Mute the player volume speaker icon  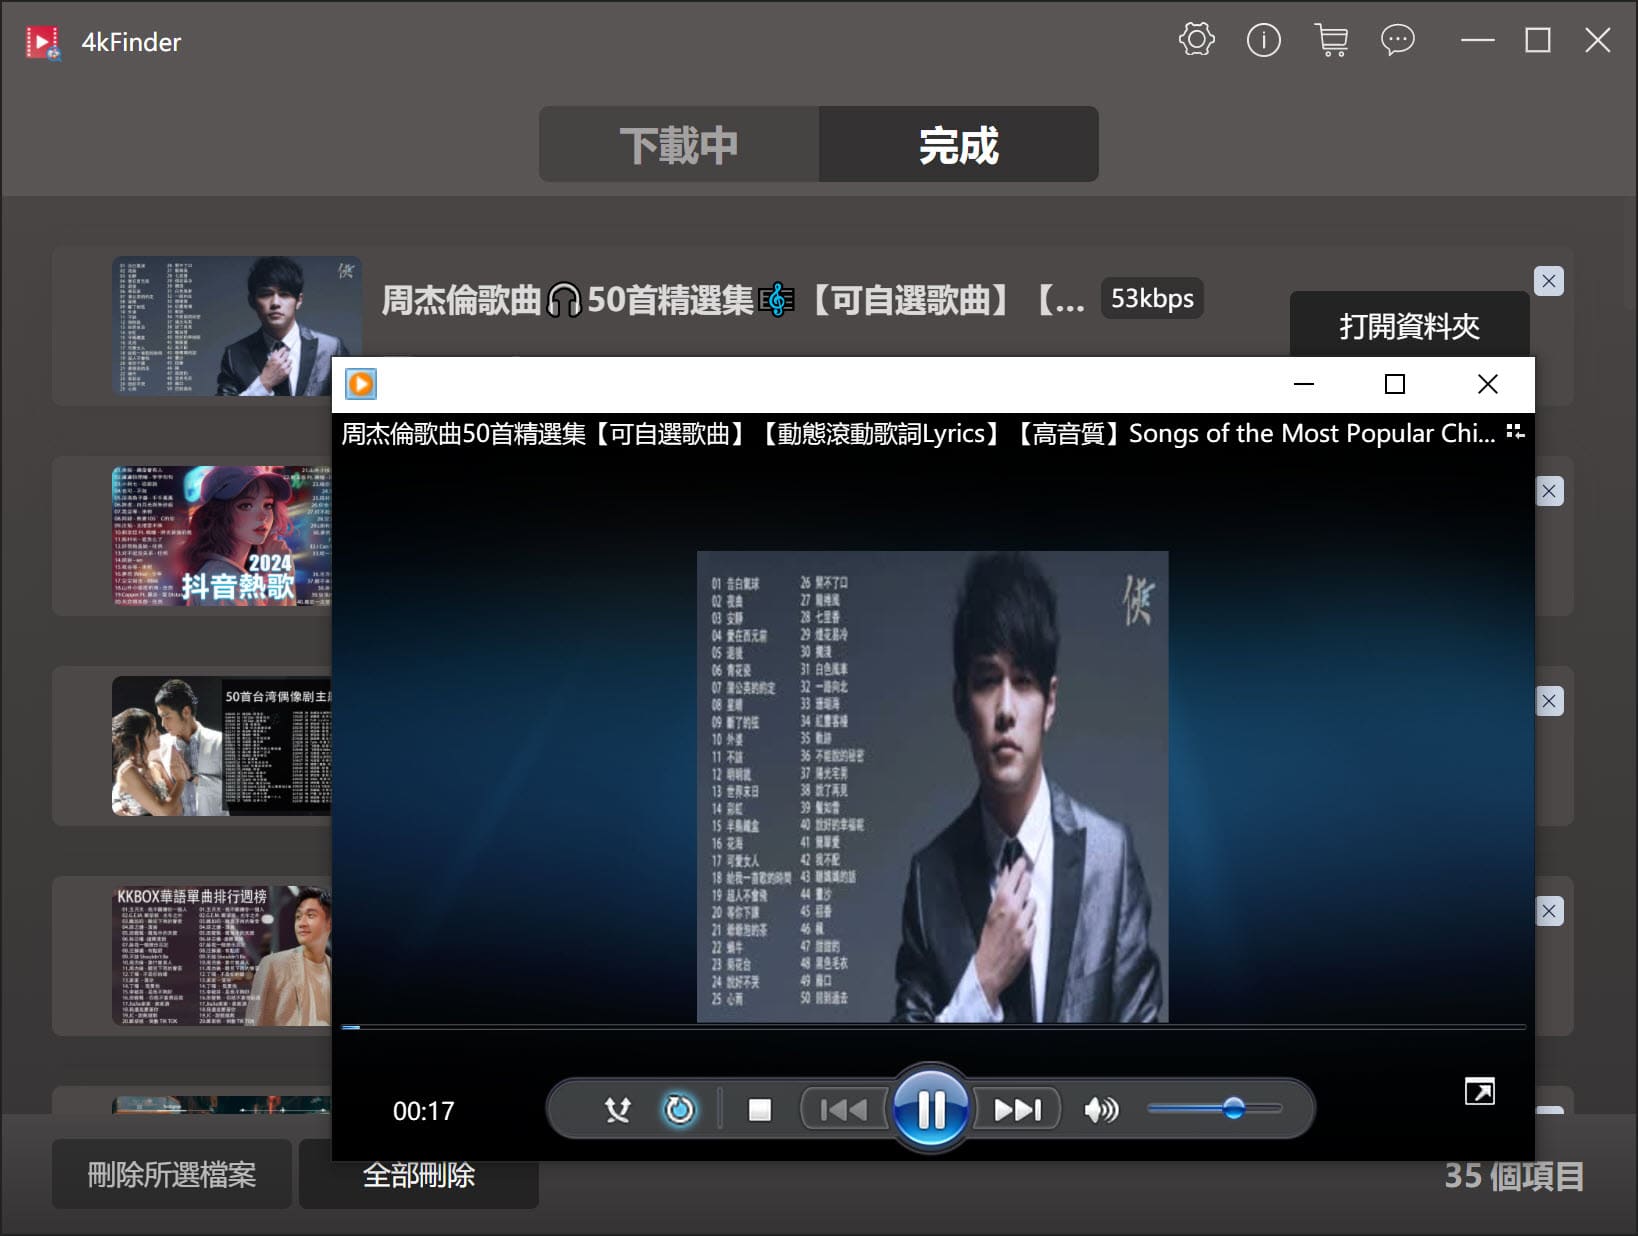click(1101, 1110)
